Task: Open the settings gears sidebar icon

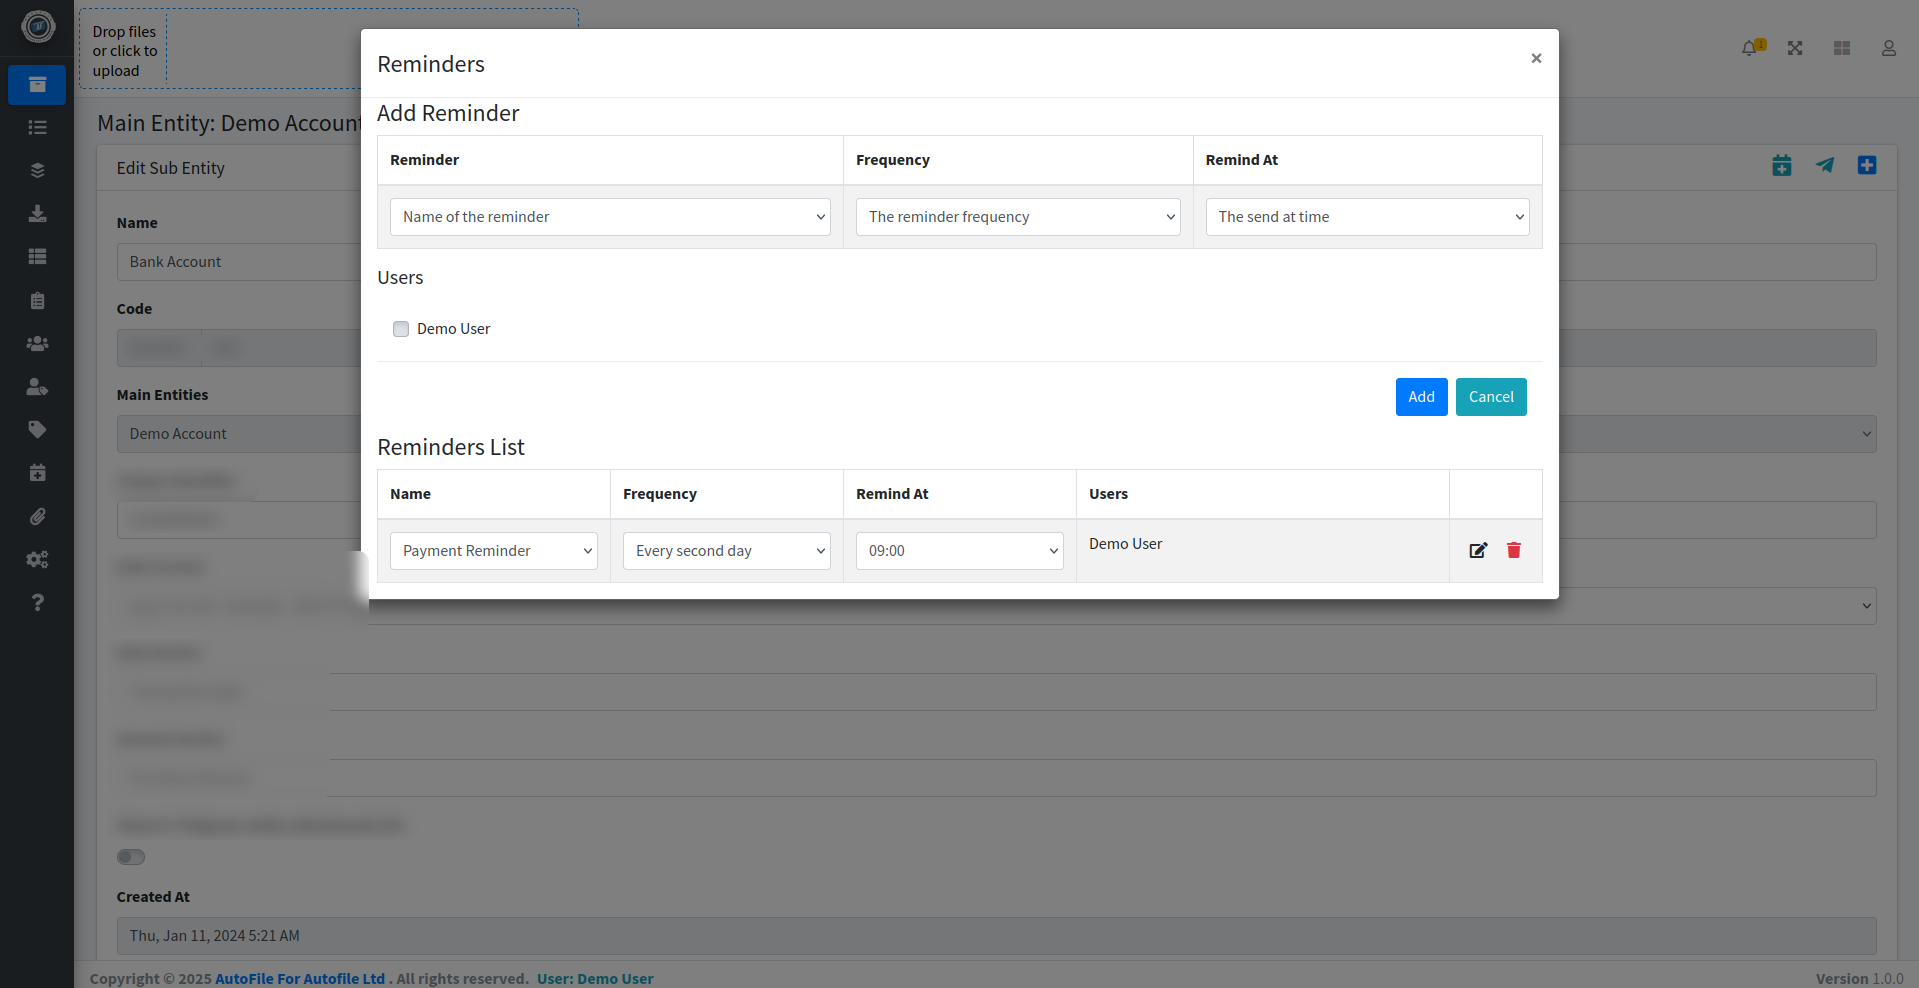Action: click(x=37, y=559)
